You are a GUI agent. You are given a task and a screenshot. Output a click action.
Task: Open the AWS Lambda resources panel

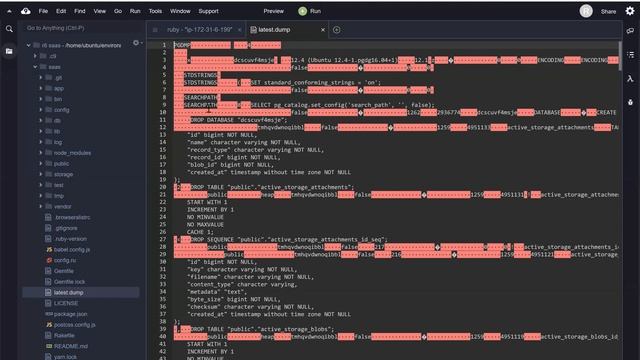point(631,78)
